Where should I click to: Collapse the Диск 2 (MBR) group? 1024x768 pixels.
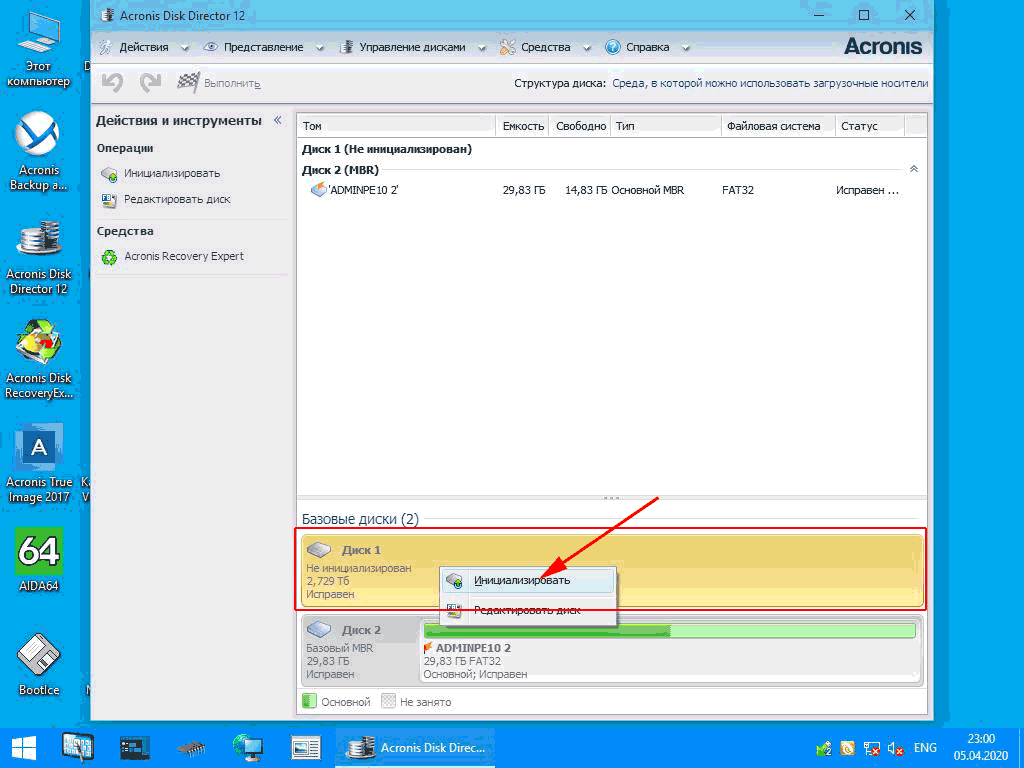(x=914, y=169)
